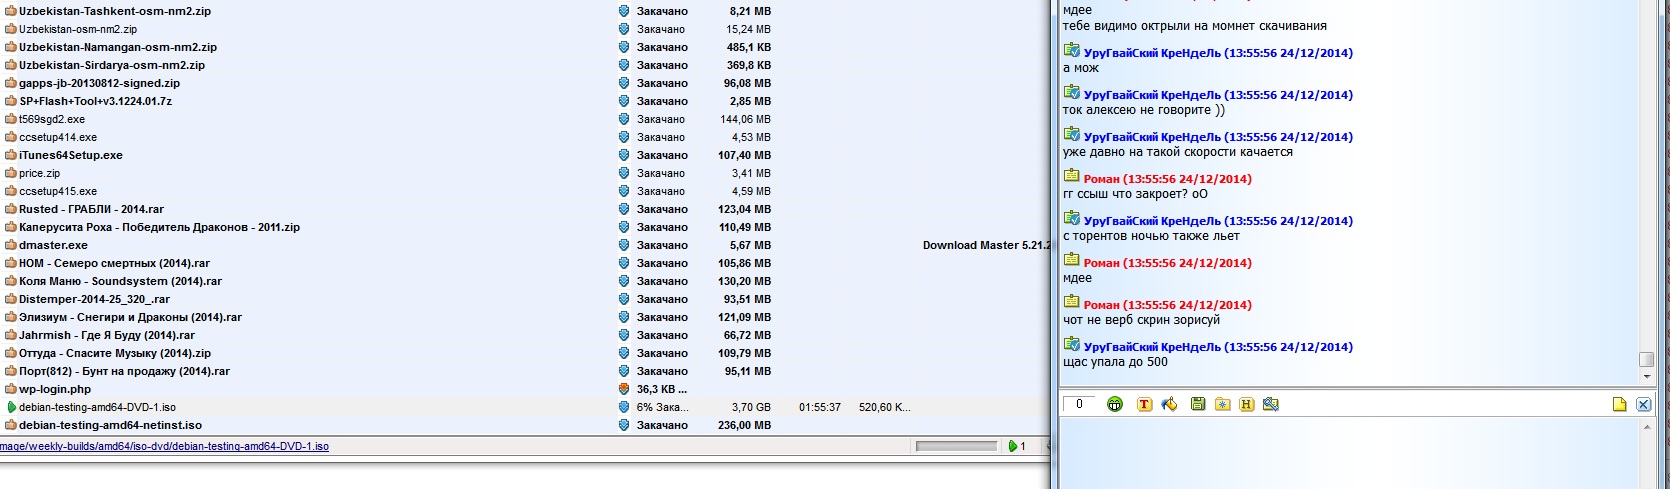The height and width of the screenshot is (489, 1670).
Task: Click the key icon in chat toolbar
Action: click(1271, 404)
